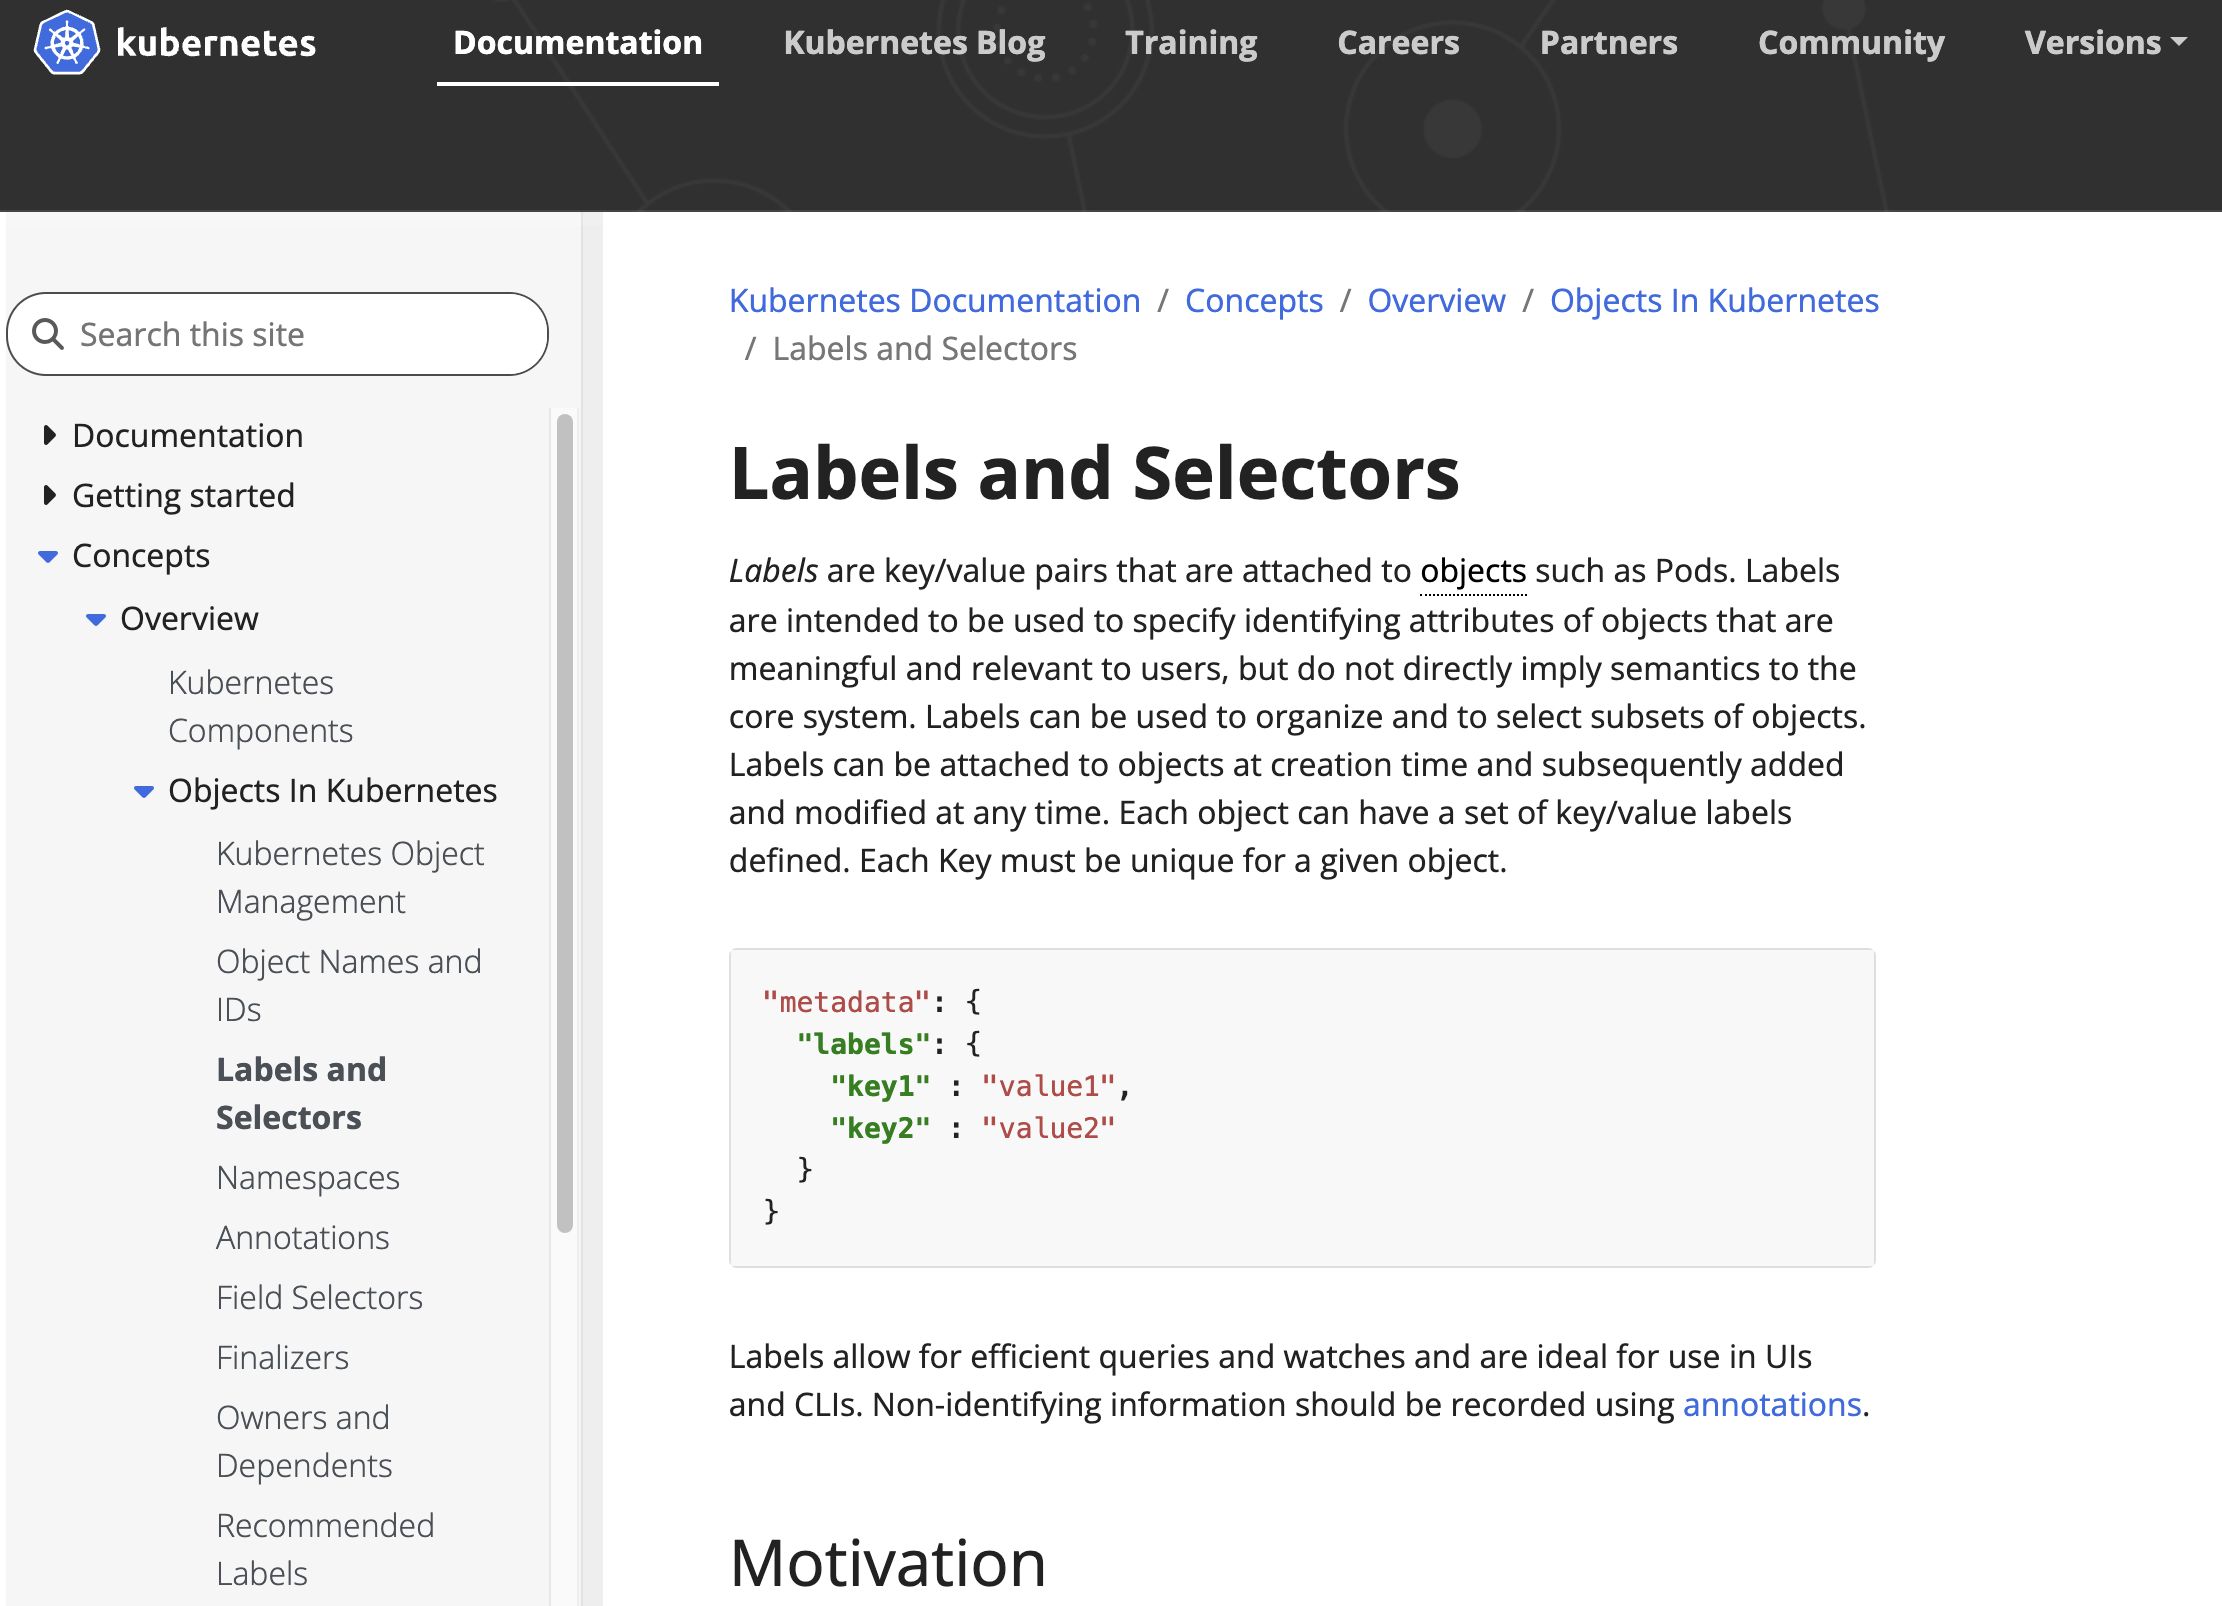Collapse the Concepts section arrow

(48, 556)
